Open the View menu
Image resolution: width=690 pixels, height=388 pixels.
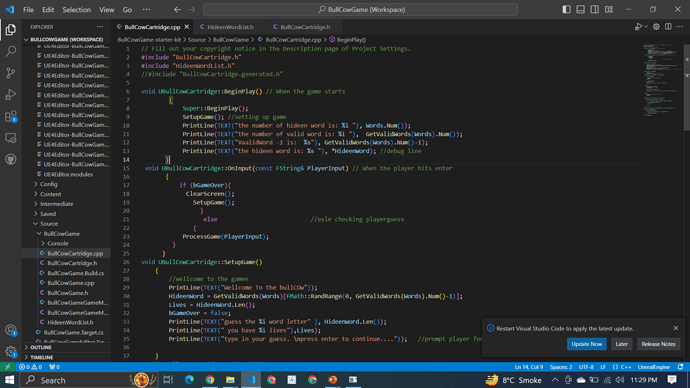(x=106, y=10)
